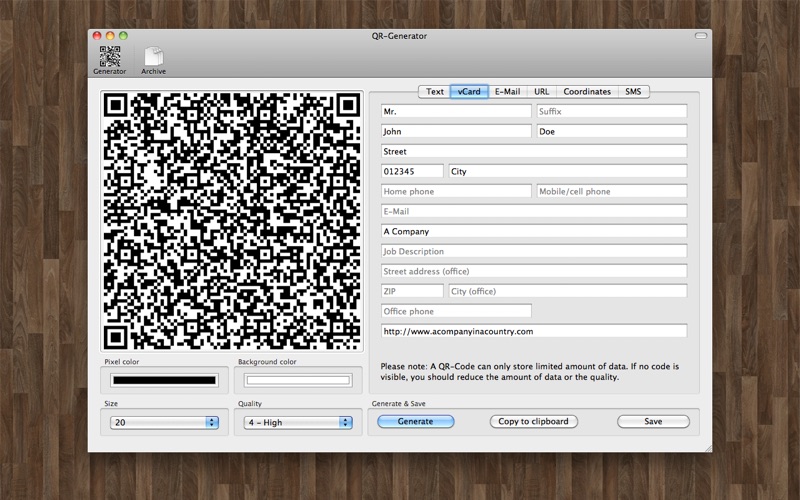
Task: Expand the Size dropdown
Action: click(164, 423)
